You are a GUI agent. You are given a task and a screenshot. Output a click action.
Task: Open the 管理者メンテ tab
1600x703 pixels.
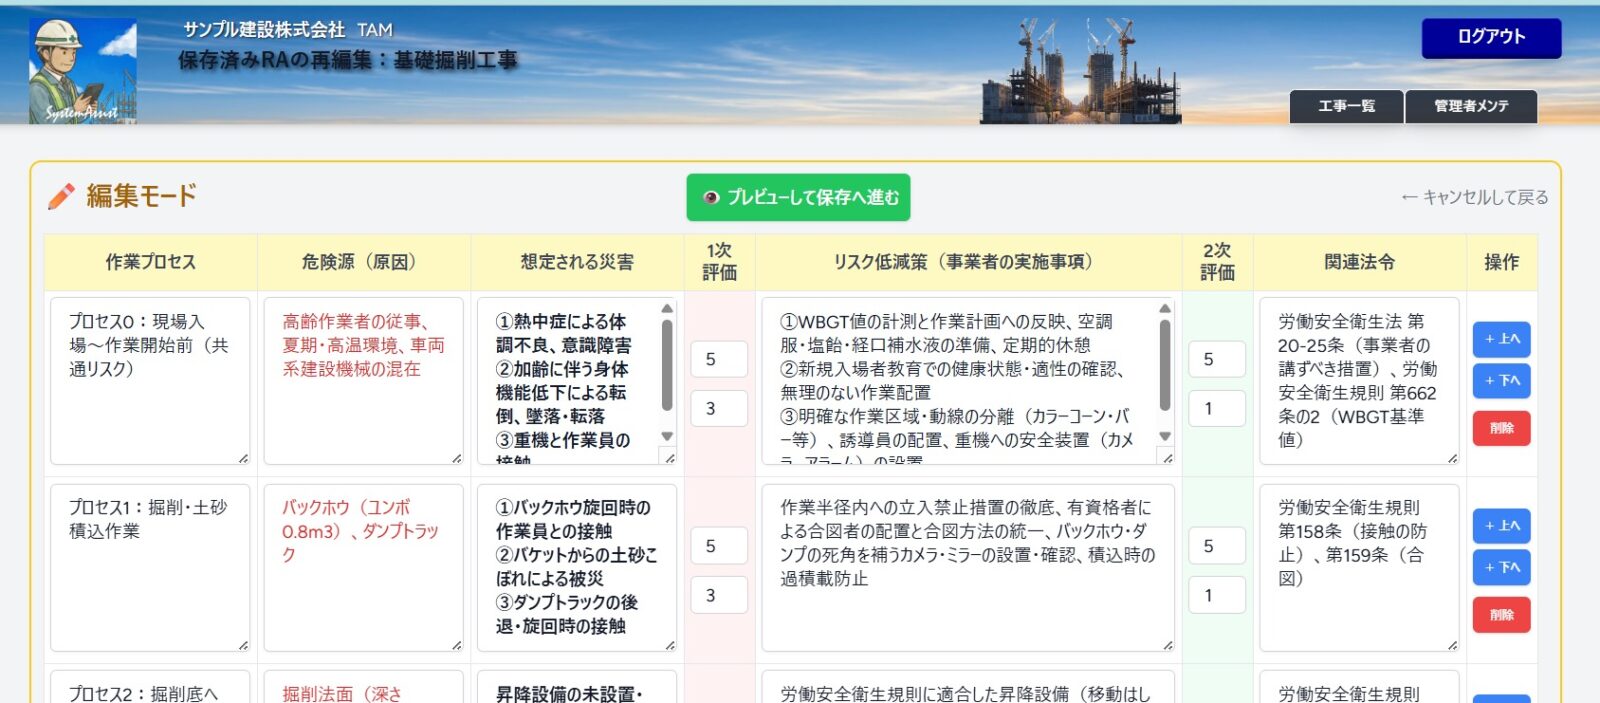pyautogui.click(x=1471, y=106)
